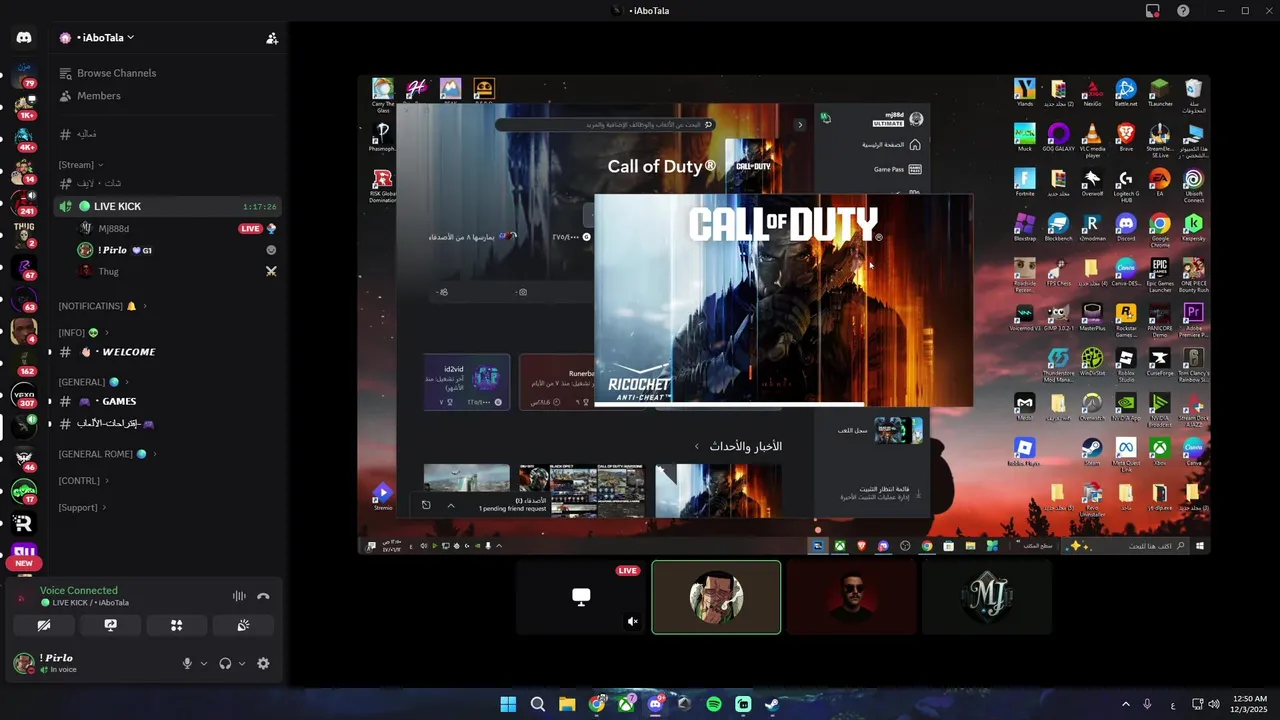The height and width of the screenshot is (720, 1280).
Task: Open microphone input options arrow
Action: pos(204,663)
